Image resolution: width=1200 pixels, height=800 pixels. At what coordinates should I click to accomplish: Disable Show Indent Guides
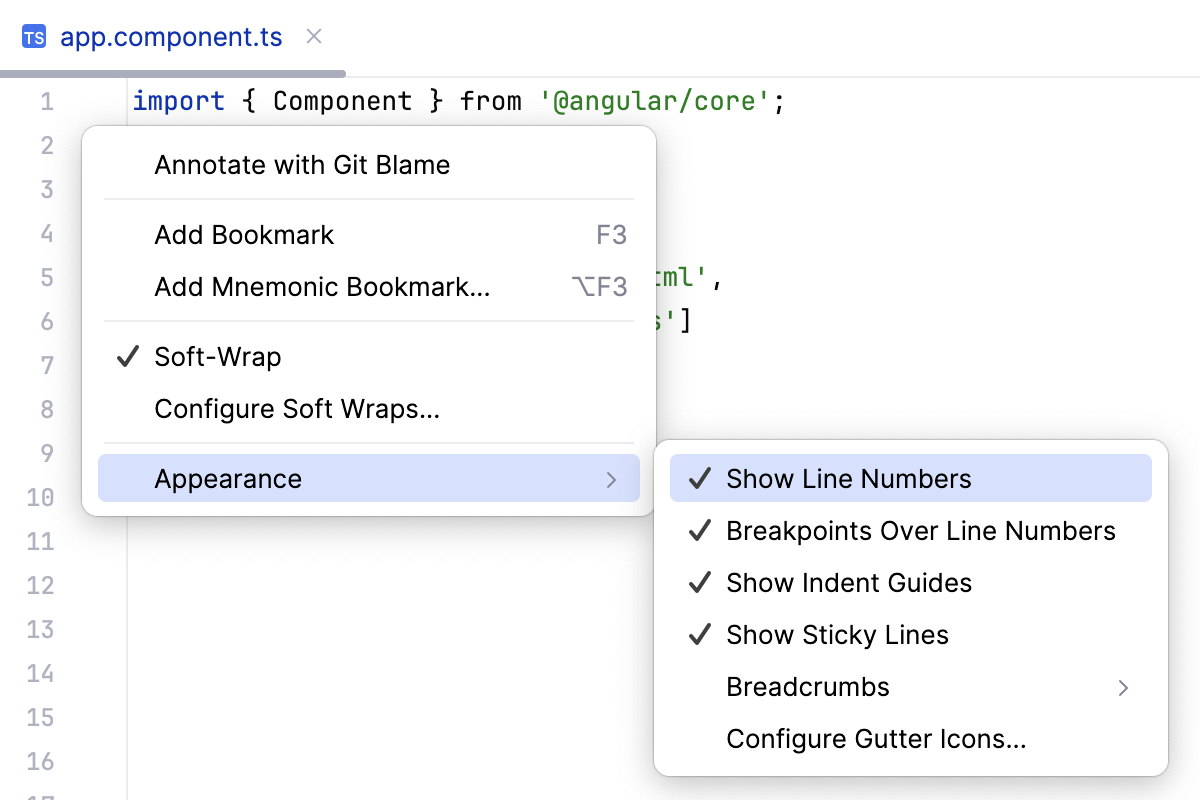coord(848,582)
